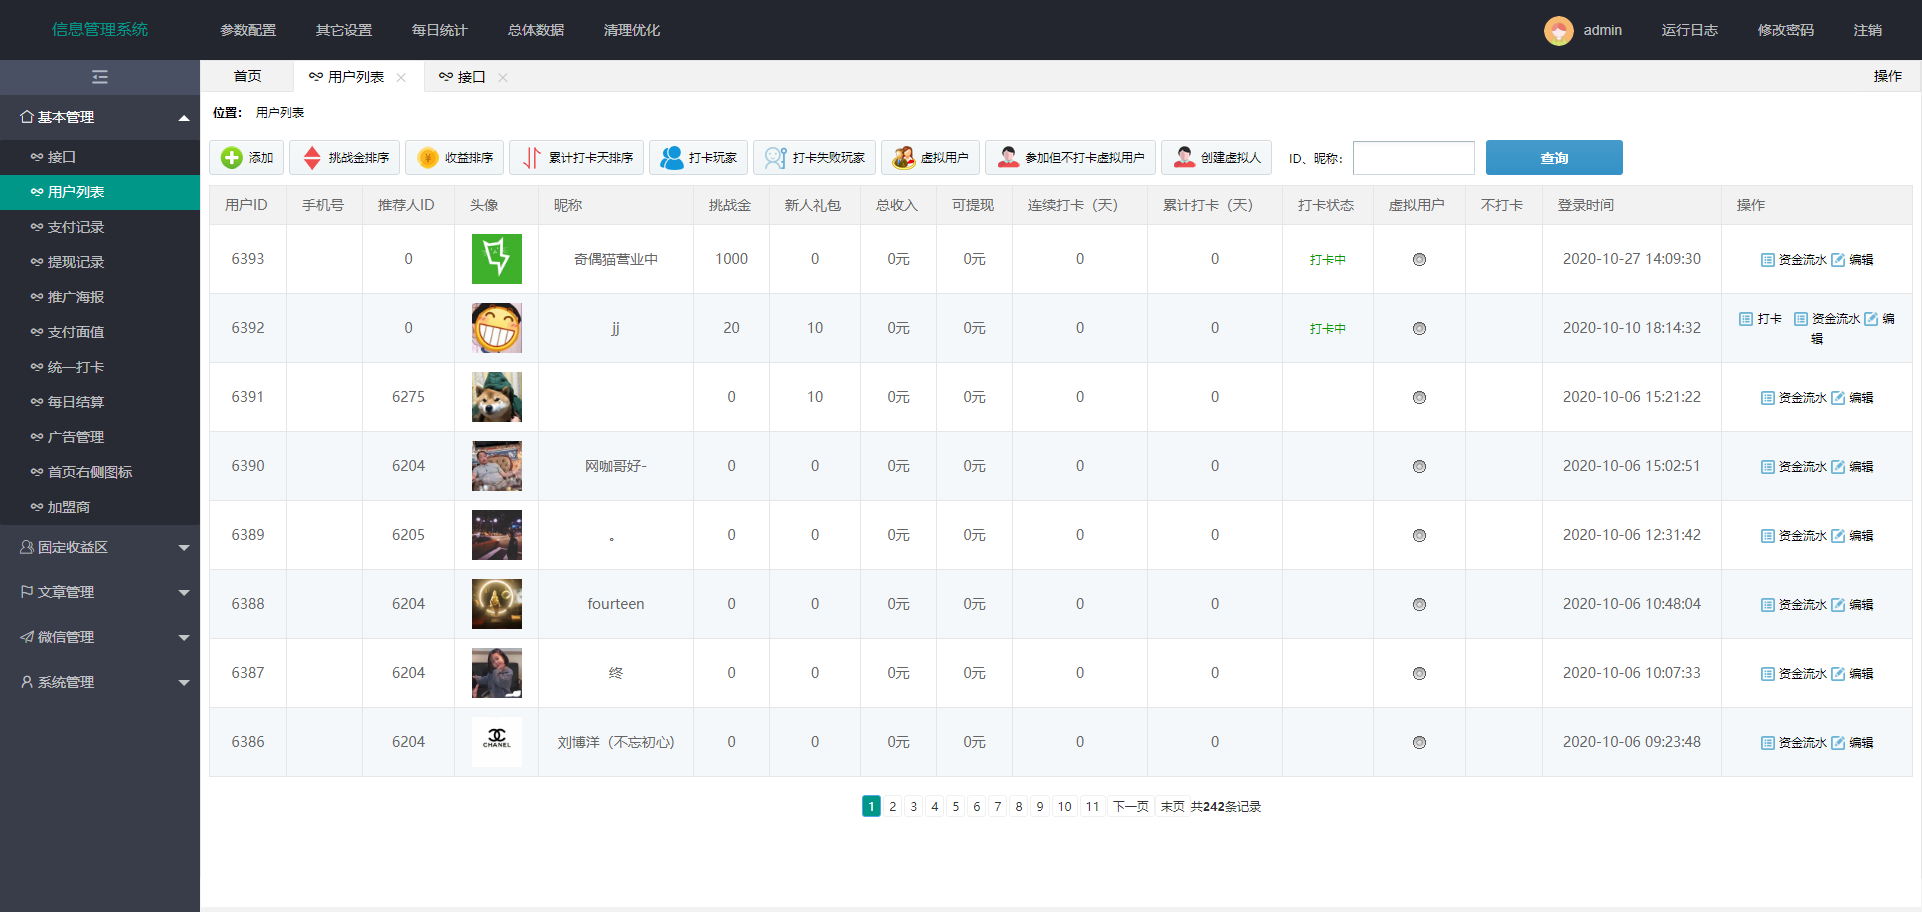The image size is (1922, 912).
Task: Open 总体数据 in top navigation
Action: (x=536, y=30)
